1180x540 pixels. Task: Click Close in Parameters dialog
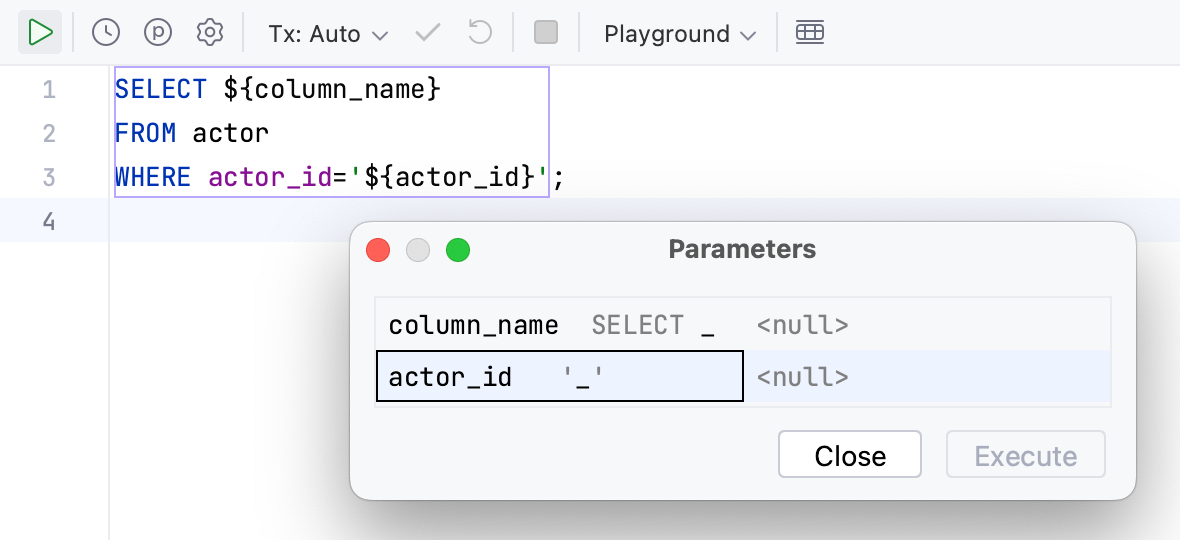tap(849, 456)
